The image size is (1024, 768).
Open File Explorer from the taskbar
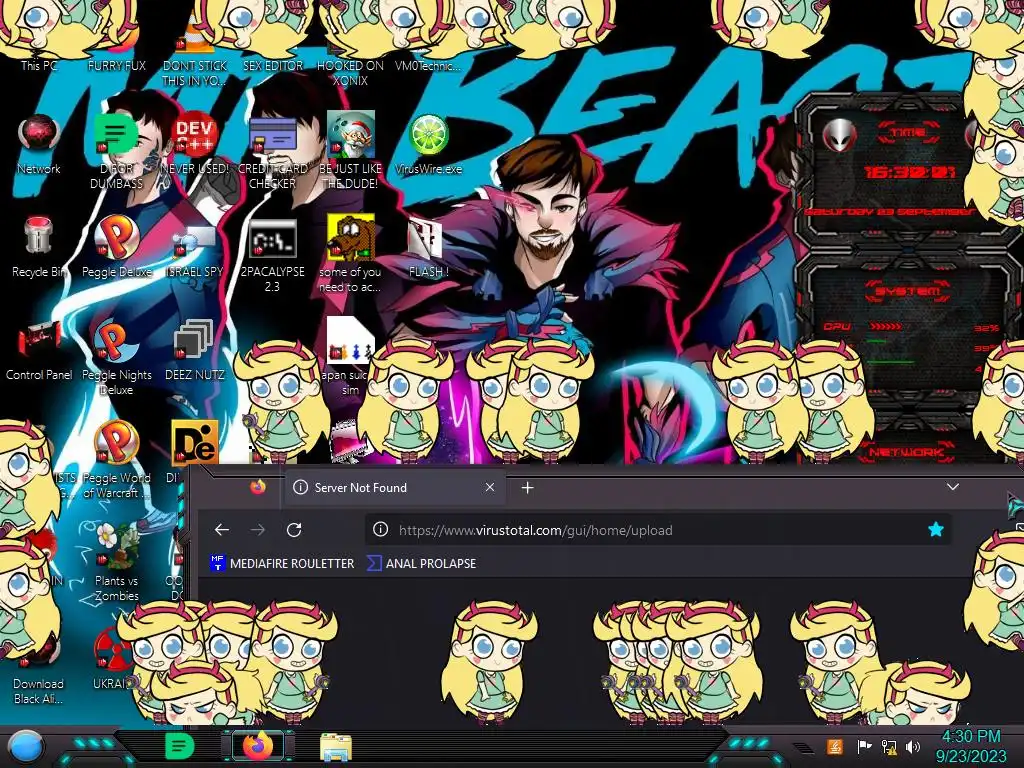[x=336, y=746]
